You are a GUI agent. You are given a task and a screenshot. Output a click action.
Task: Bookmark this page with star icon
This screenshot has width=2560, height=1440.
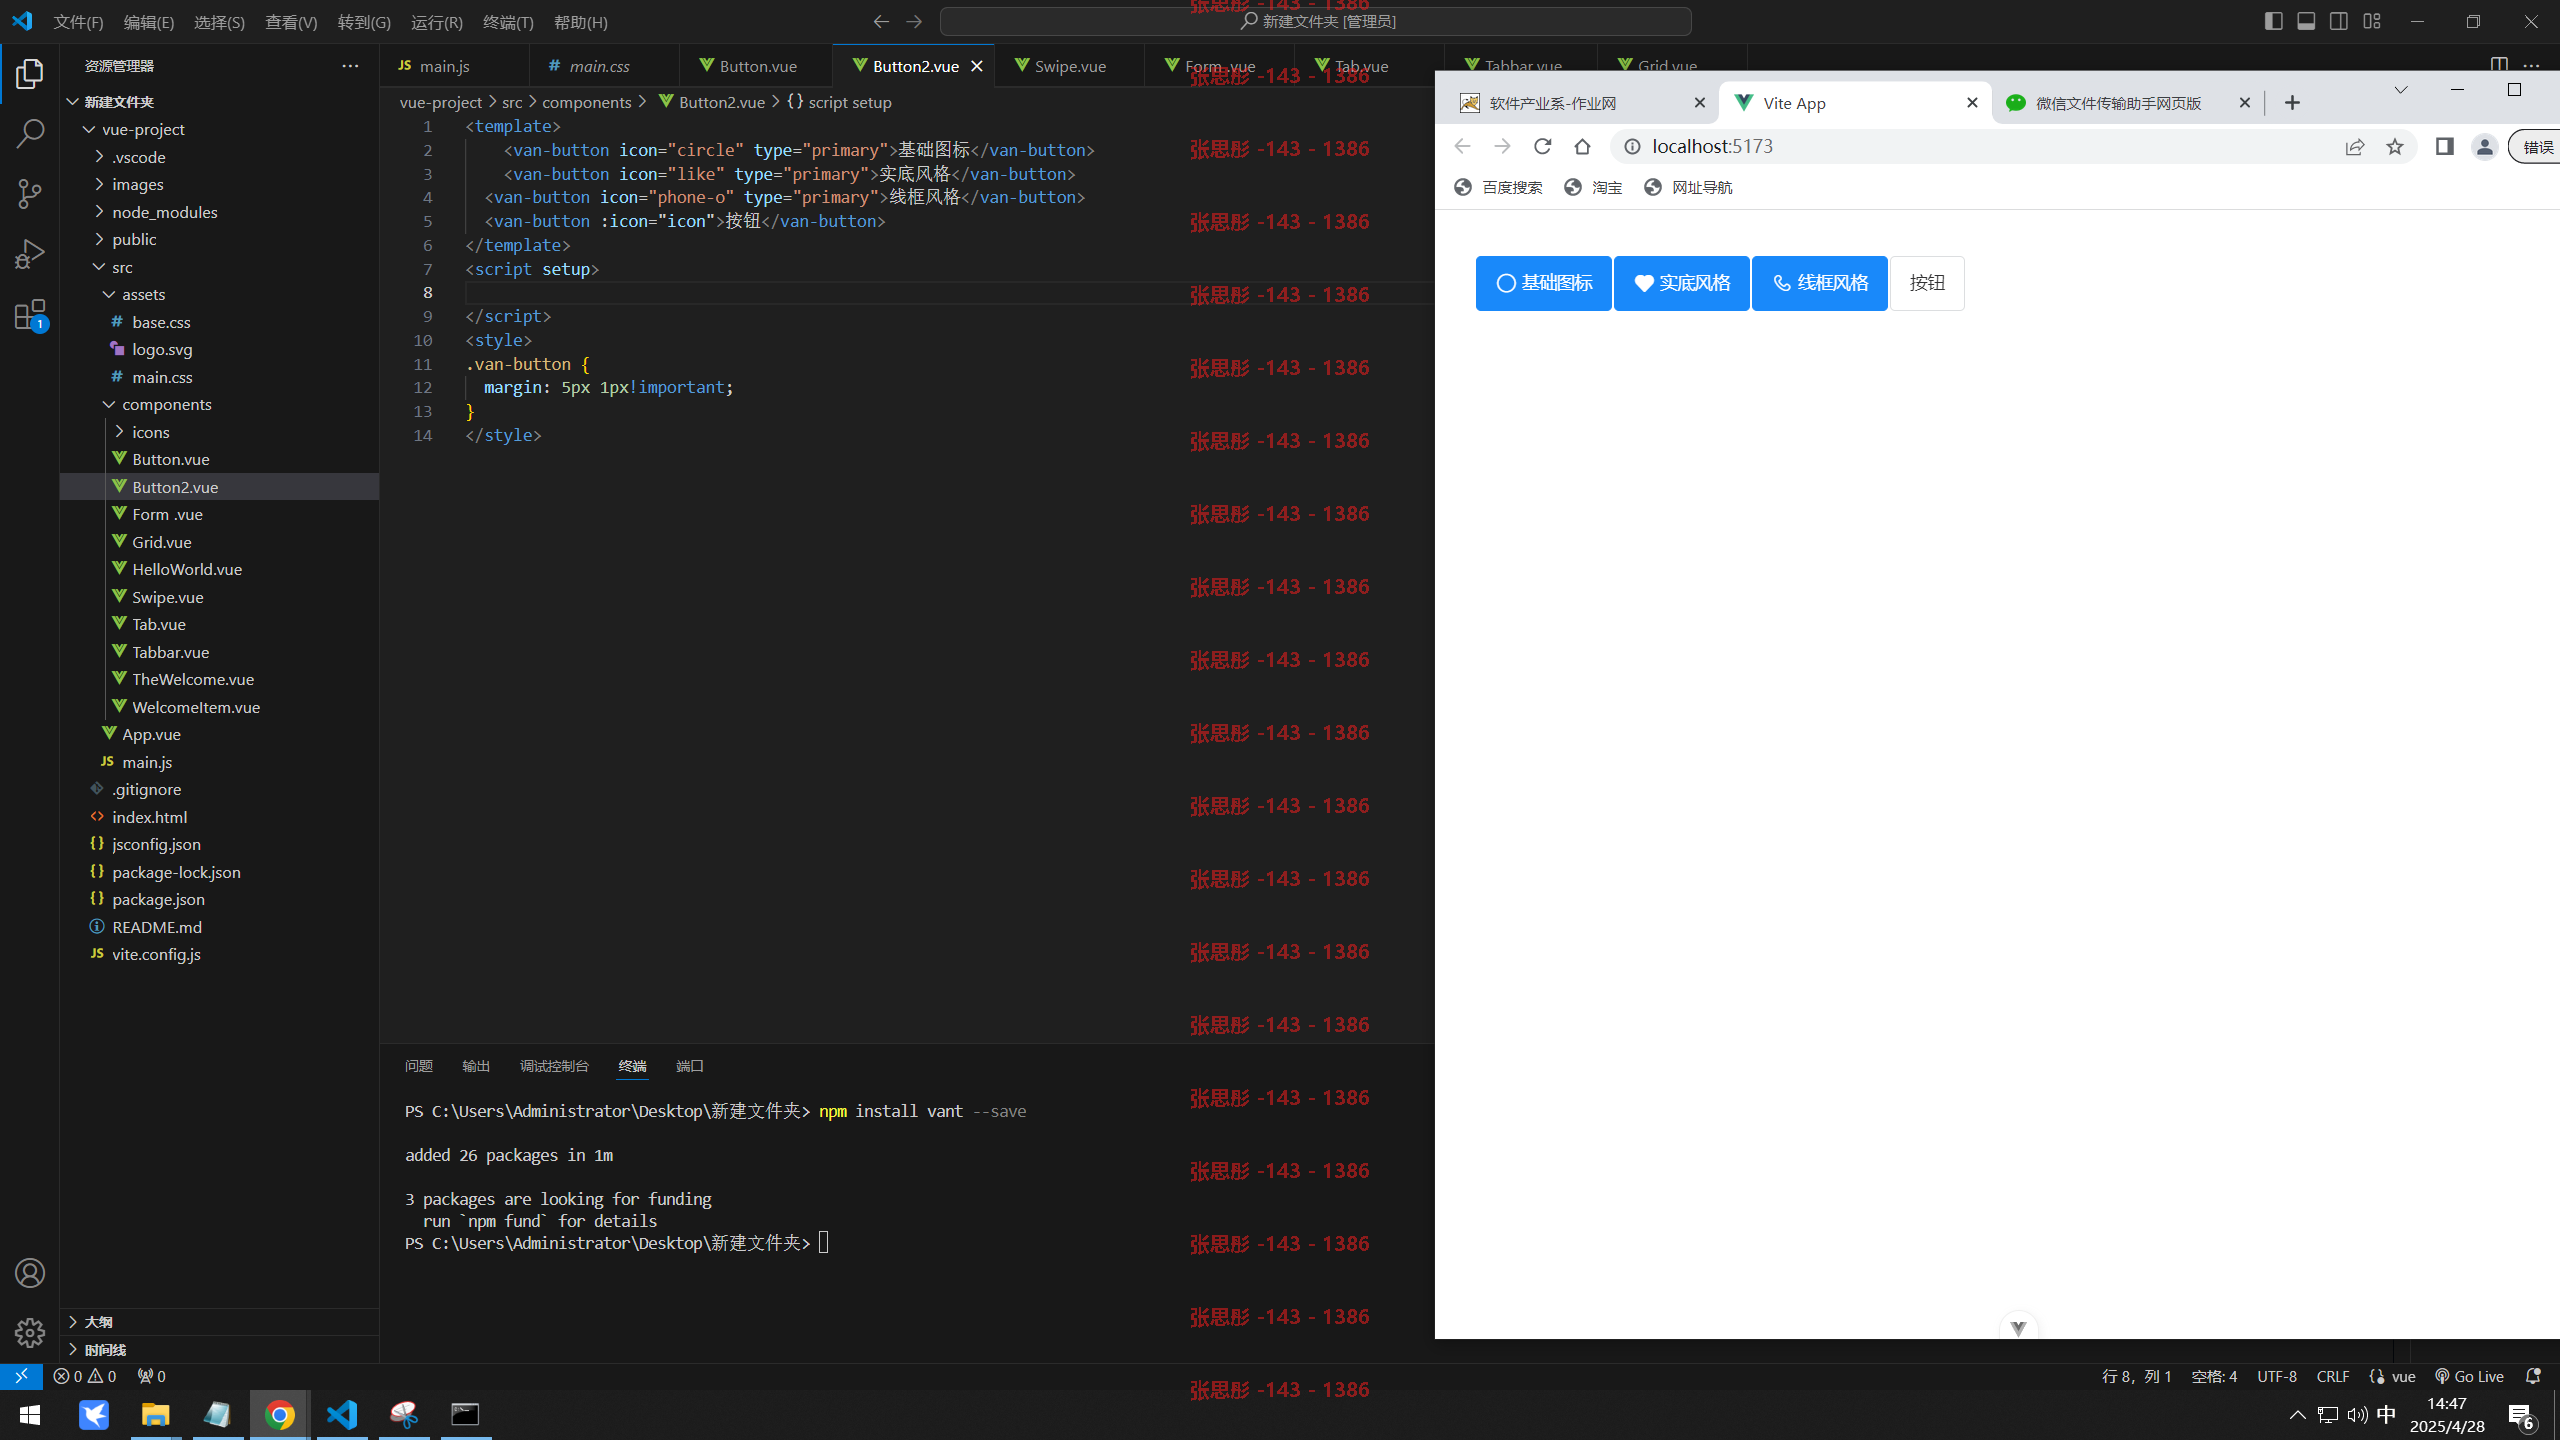pos(2395,147)
